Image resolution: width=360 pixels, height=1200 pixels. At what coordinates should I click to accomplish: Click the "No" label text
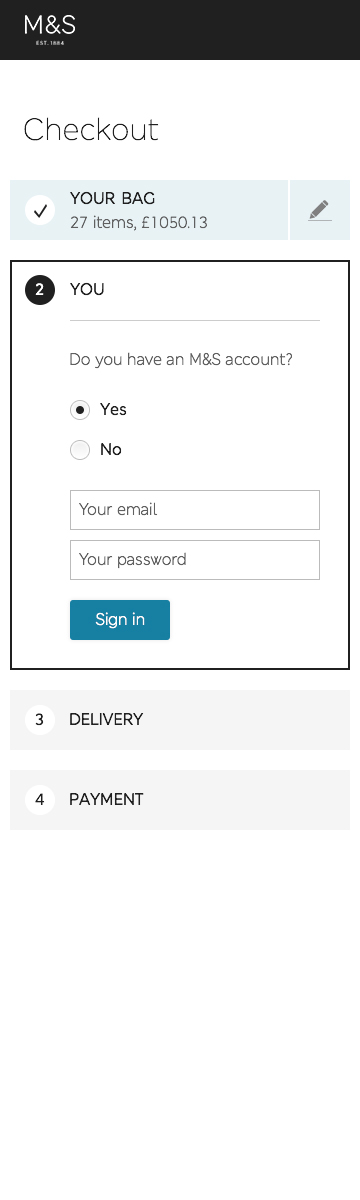click(111, 450)
